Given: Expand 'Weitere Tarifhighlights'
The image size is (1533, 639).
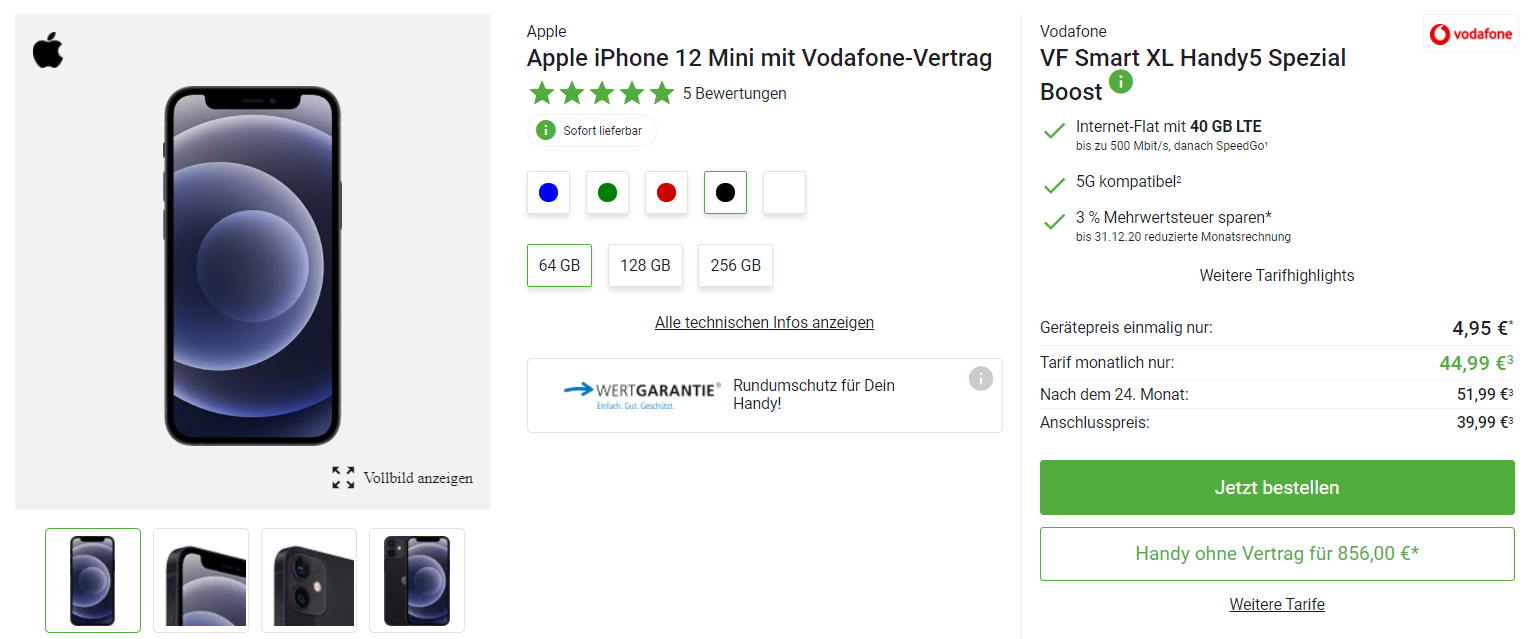Looking at the screenshot, I should click(1276, 275).
